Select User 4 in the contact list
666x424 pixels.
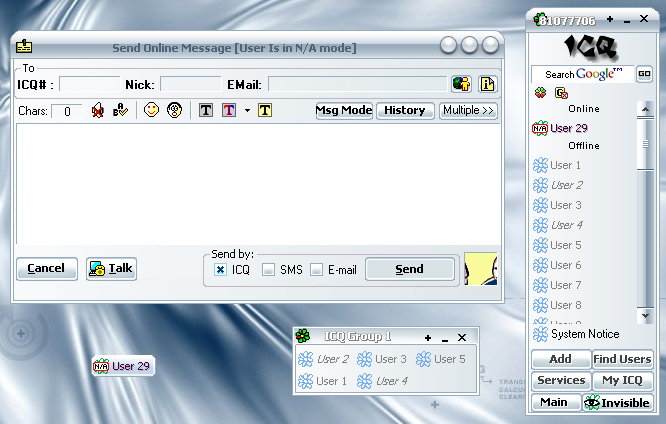pyautogui.click(x=558, y=225)
